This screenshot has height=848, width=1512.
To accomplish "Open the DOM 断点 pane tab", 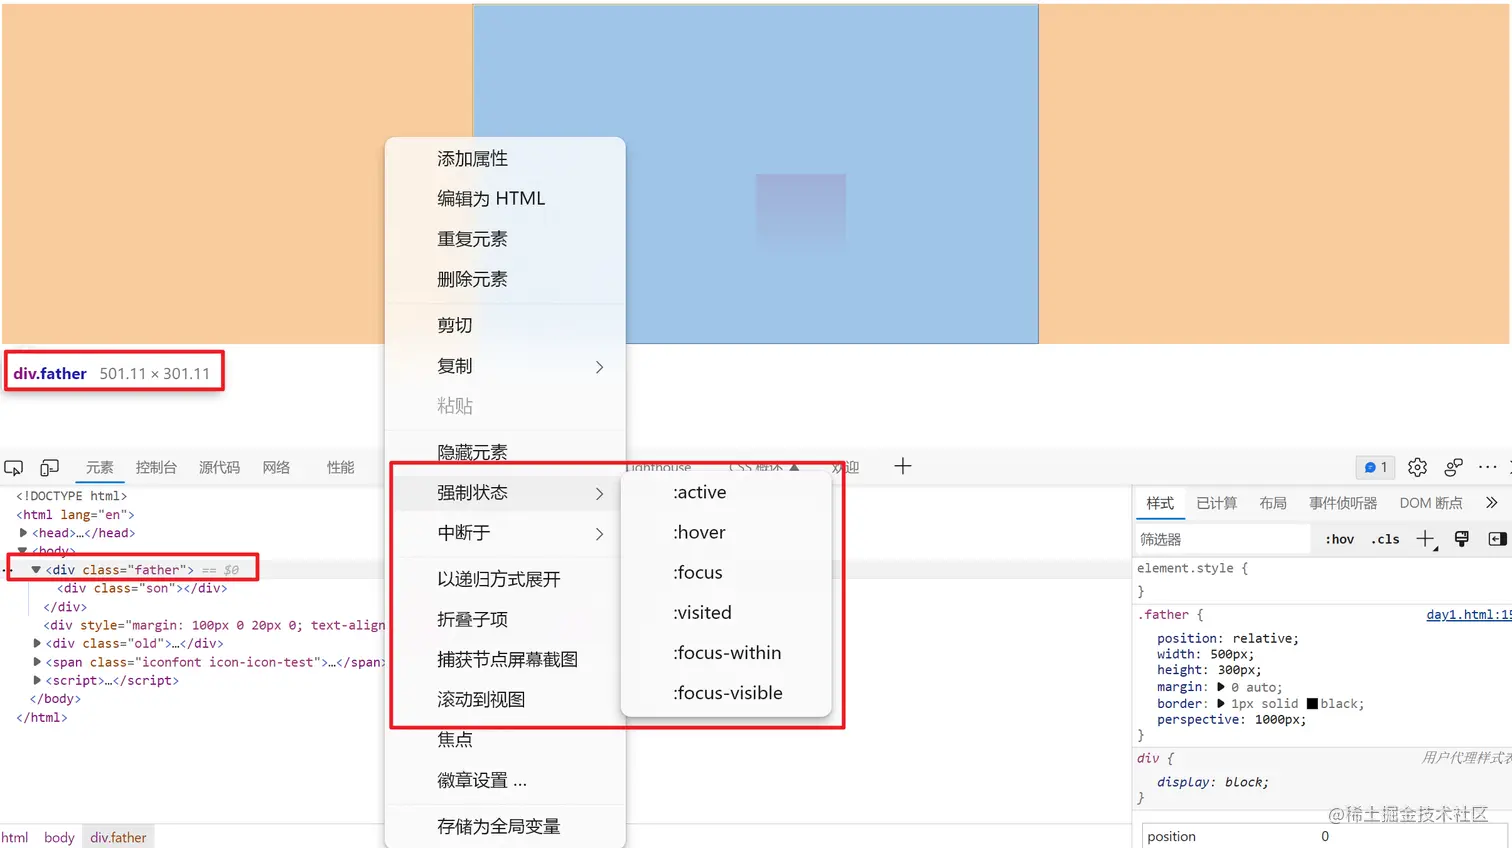I will pos(1430,503).
